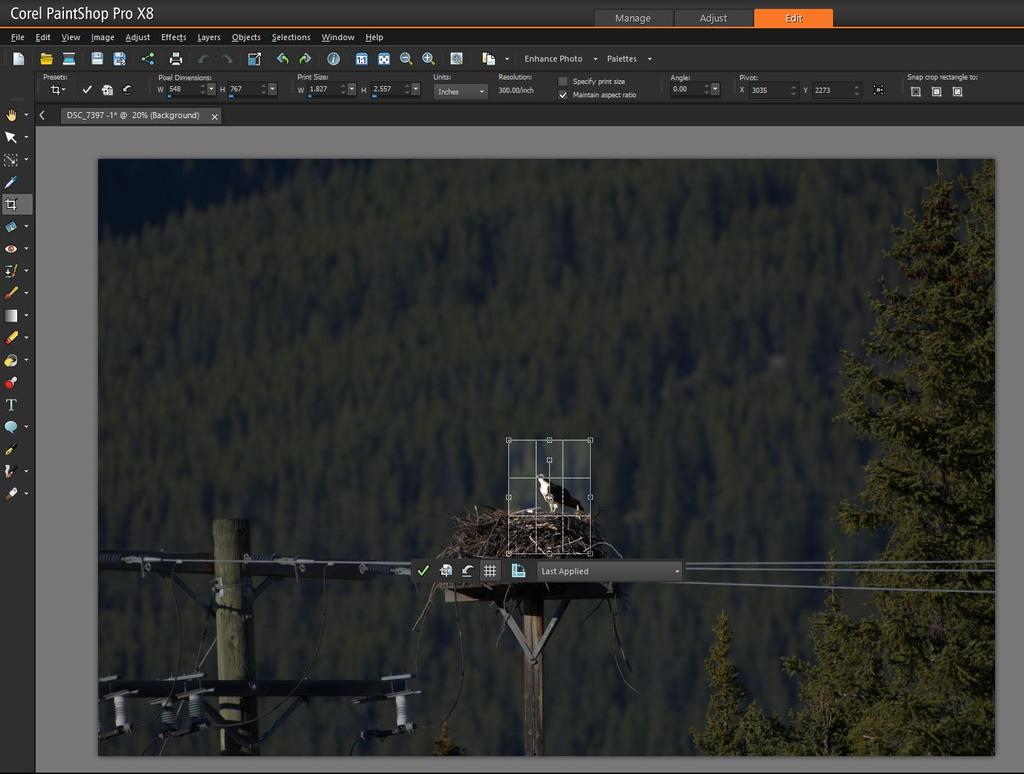
Task: Pick the Dropper tool
Action: (x=11, y=182)
